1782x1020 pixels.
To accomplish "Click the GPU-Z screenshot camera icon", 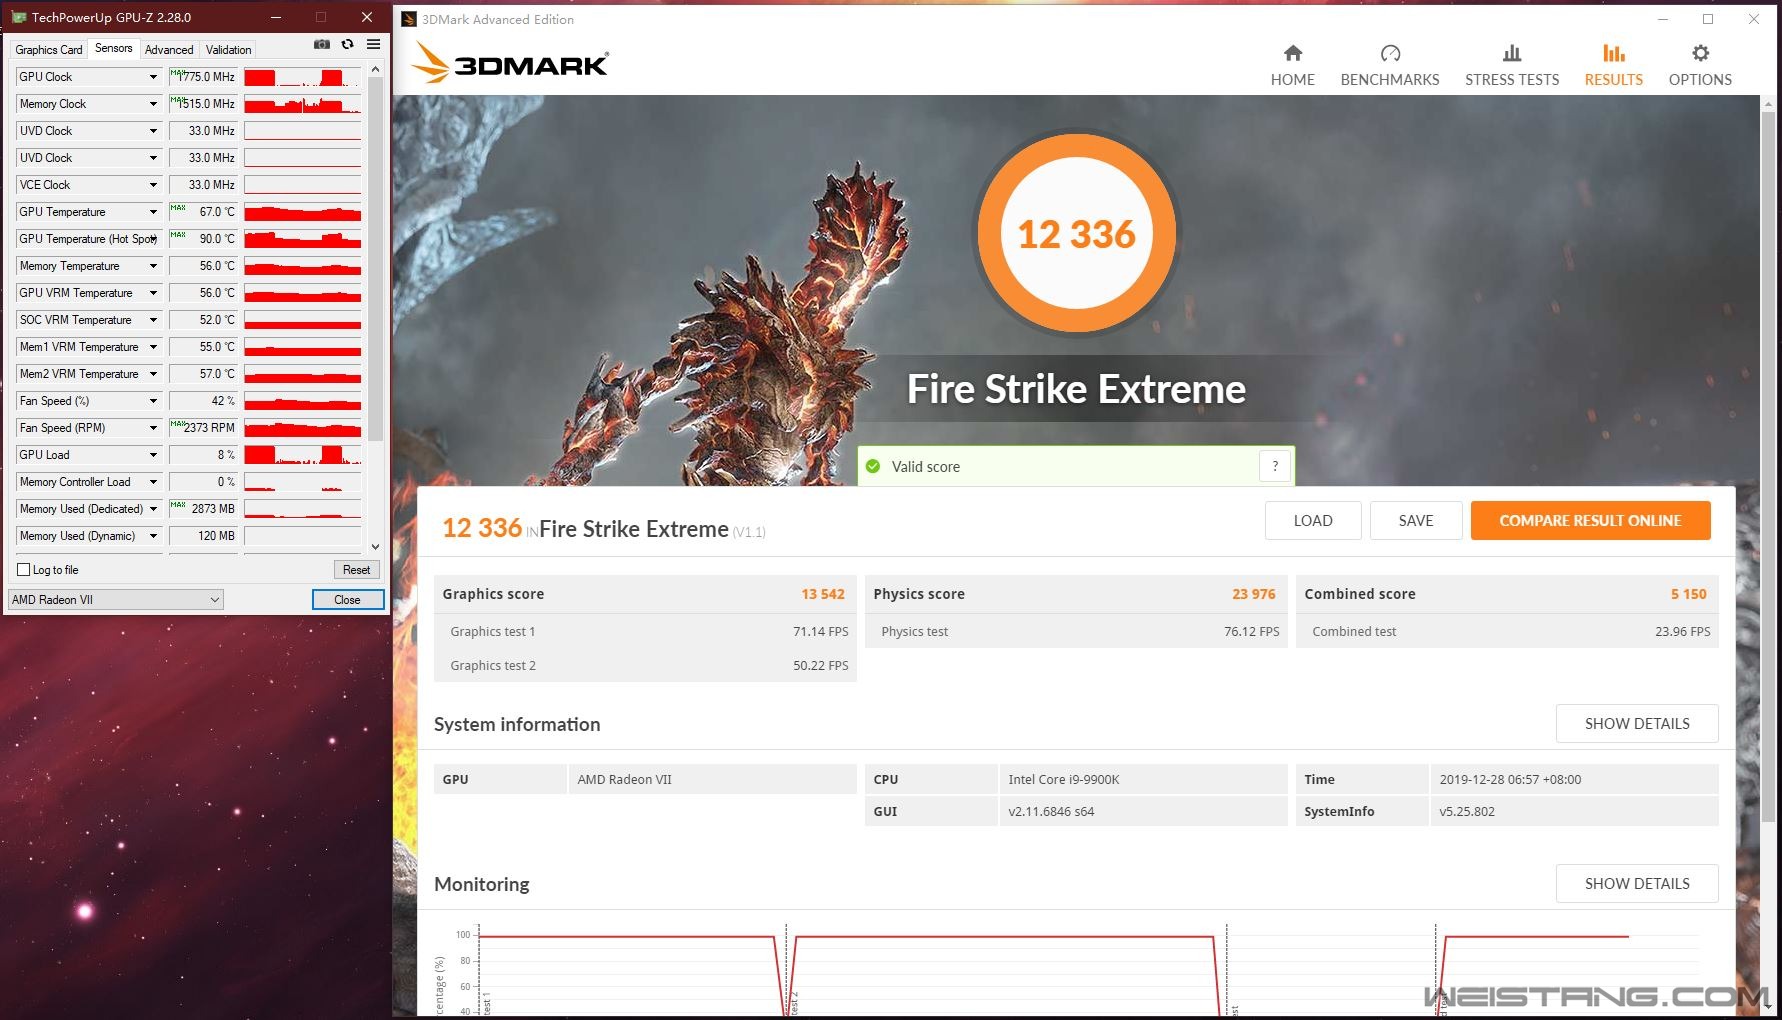I will tap(322, 45).
